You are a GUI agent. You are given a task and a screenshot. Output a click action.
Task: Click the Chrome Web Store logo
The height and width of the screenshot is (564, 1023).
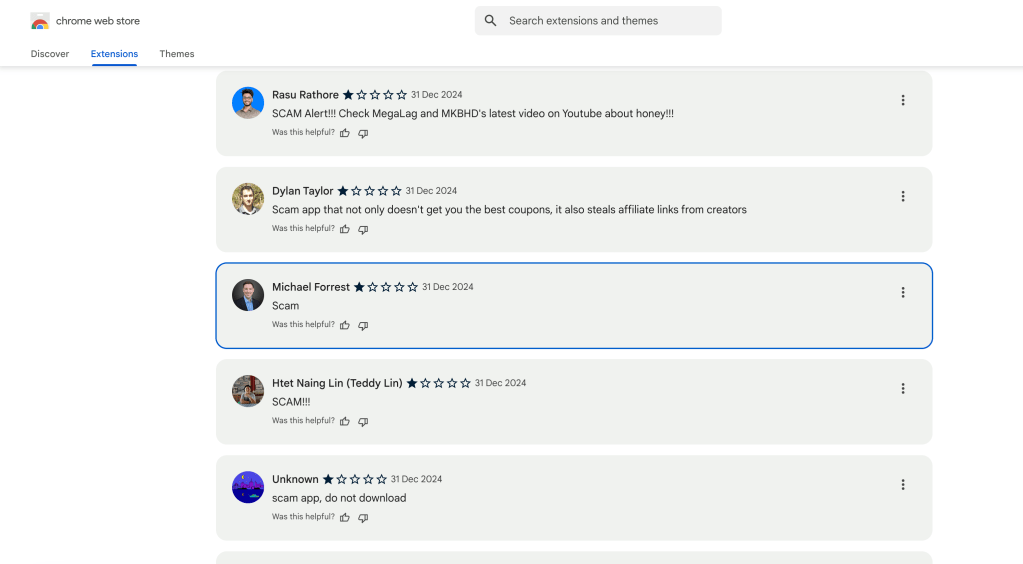pos(40,21)
